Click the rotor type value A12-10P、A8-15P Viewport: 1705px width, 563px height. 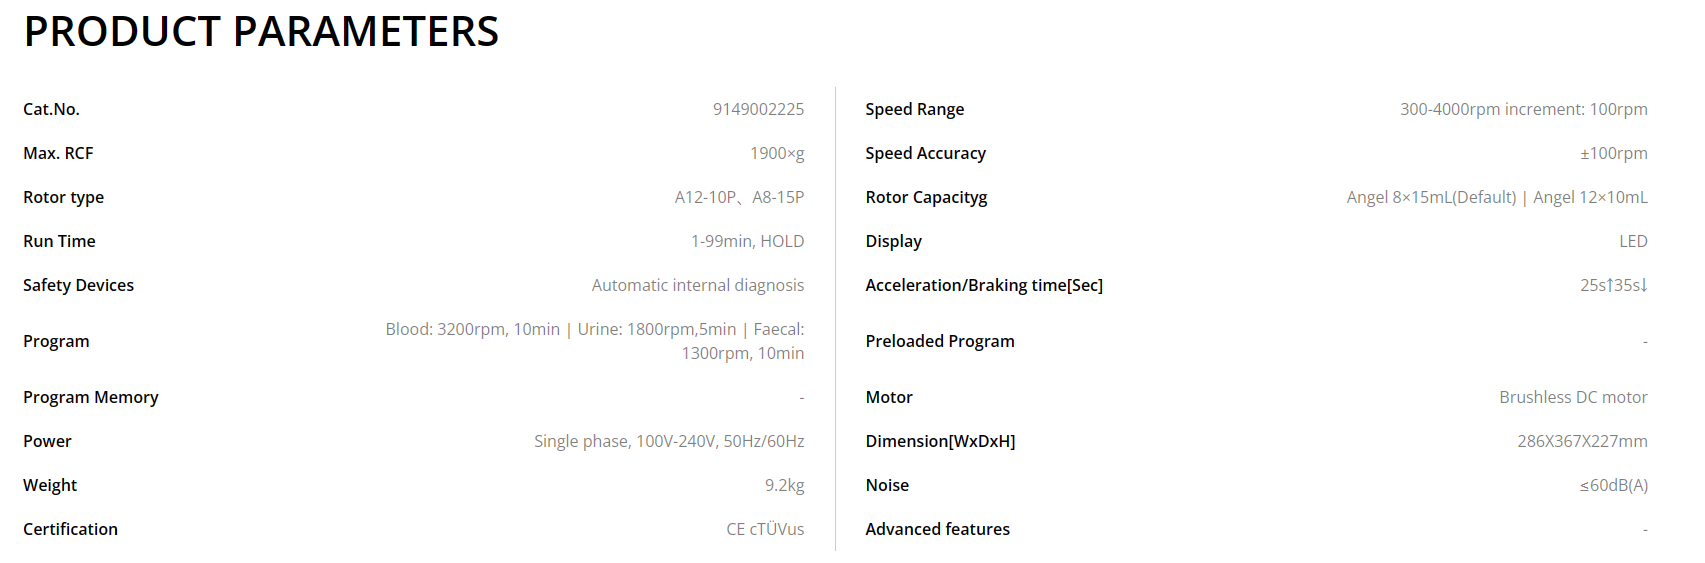click(739, 197)
